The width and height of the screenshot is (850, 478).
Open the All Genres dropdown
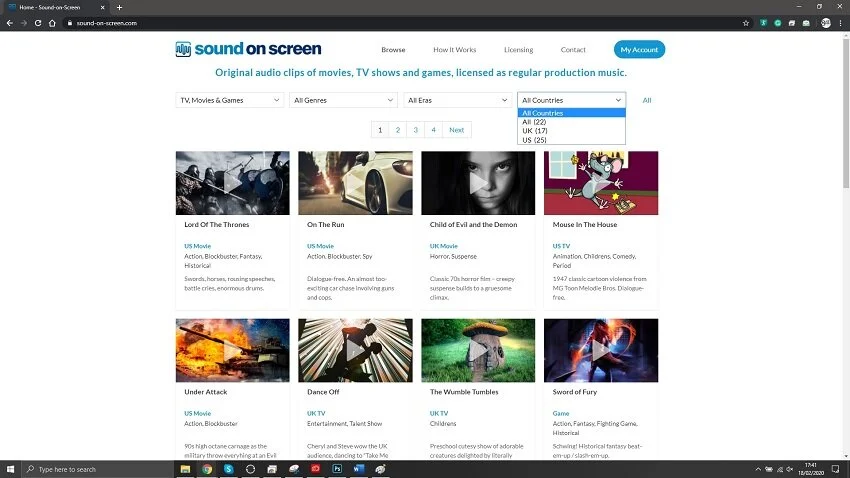(x=344, y=100)
